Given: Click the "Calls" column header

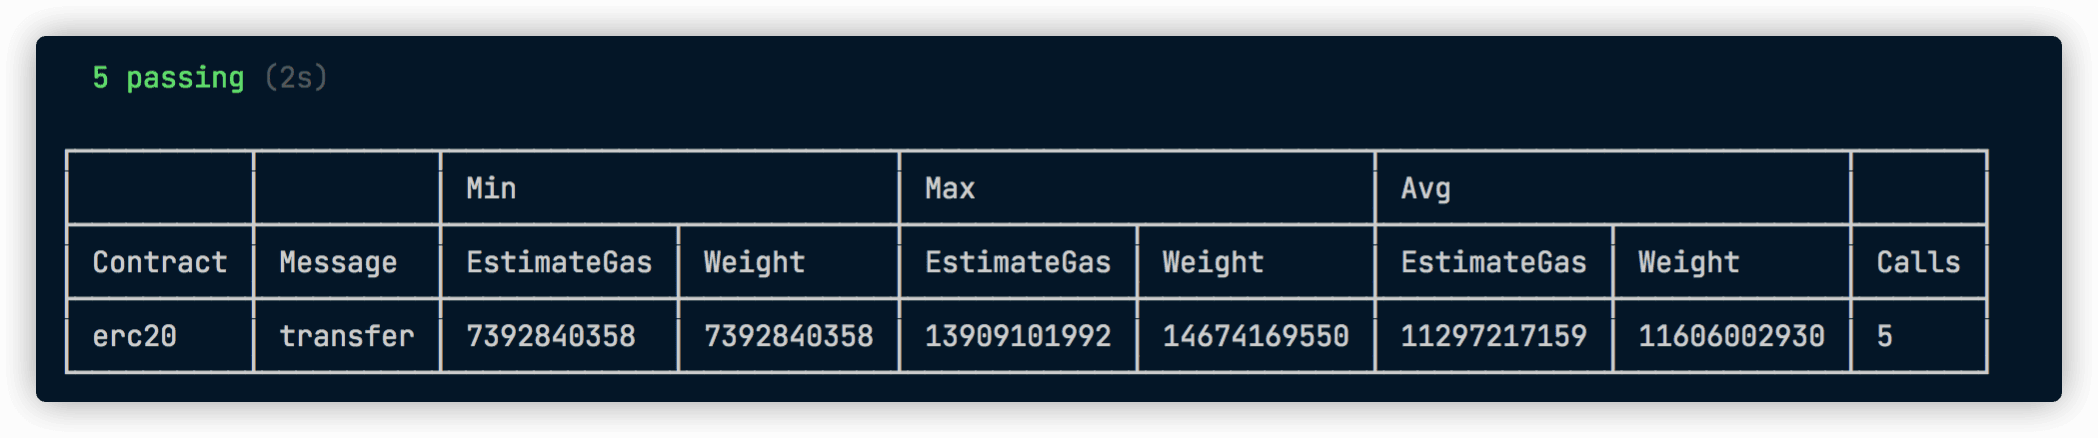Looking at the screenshot, I should [x=1918, y=262].
